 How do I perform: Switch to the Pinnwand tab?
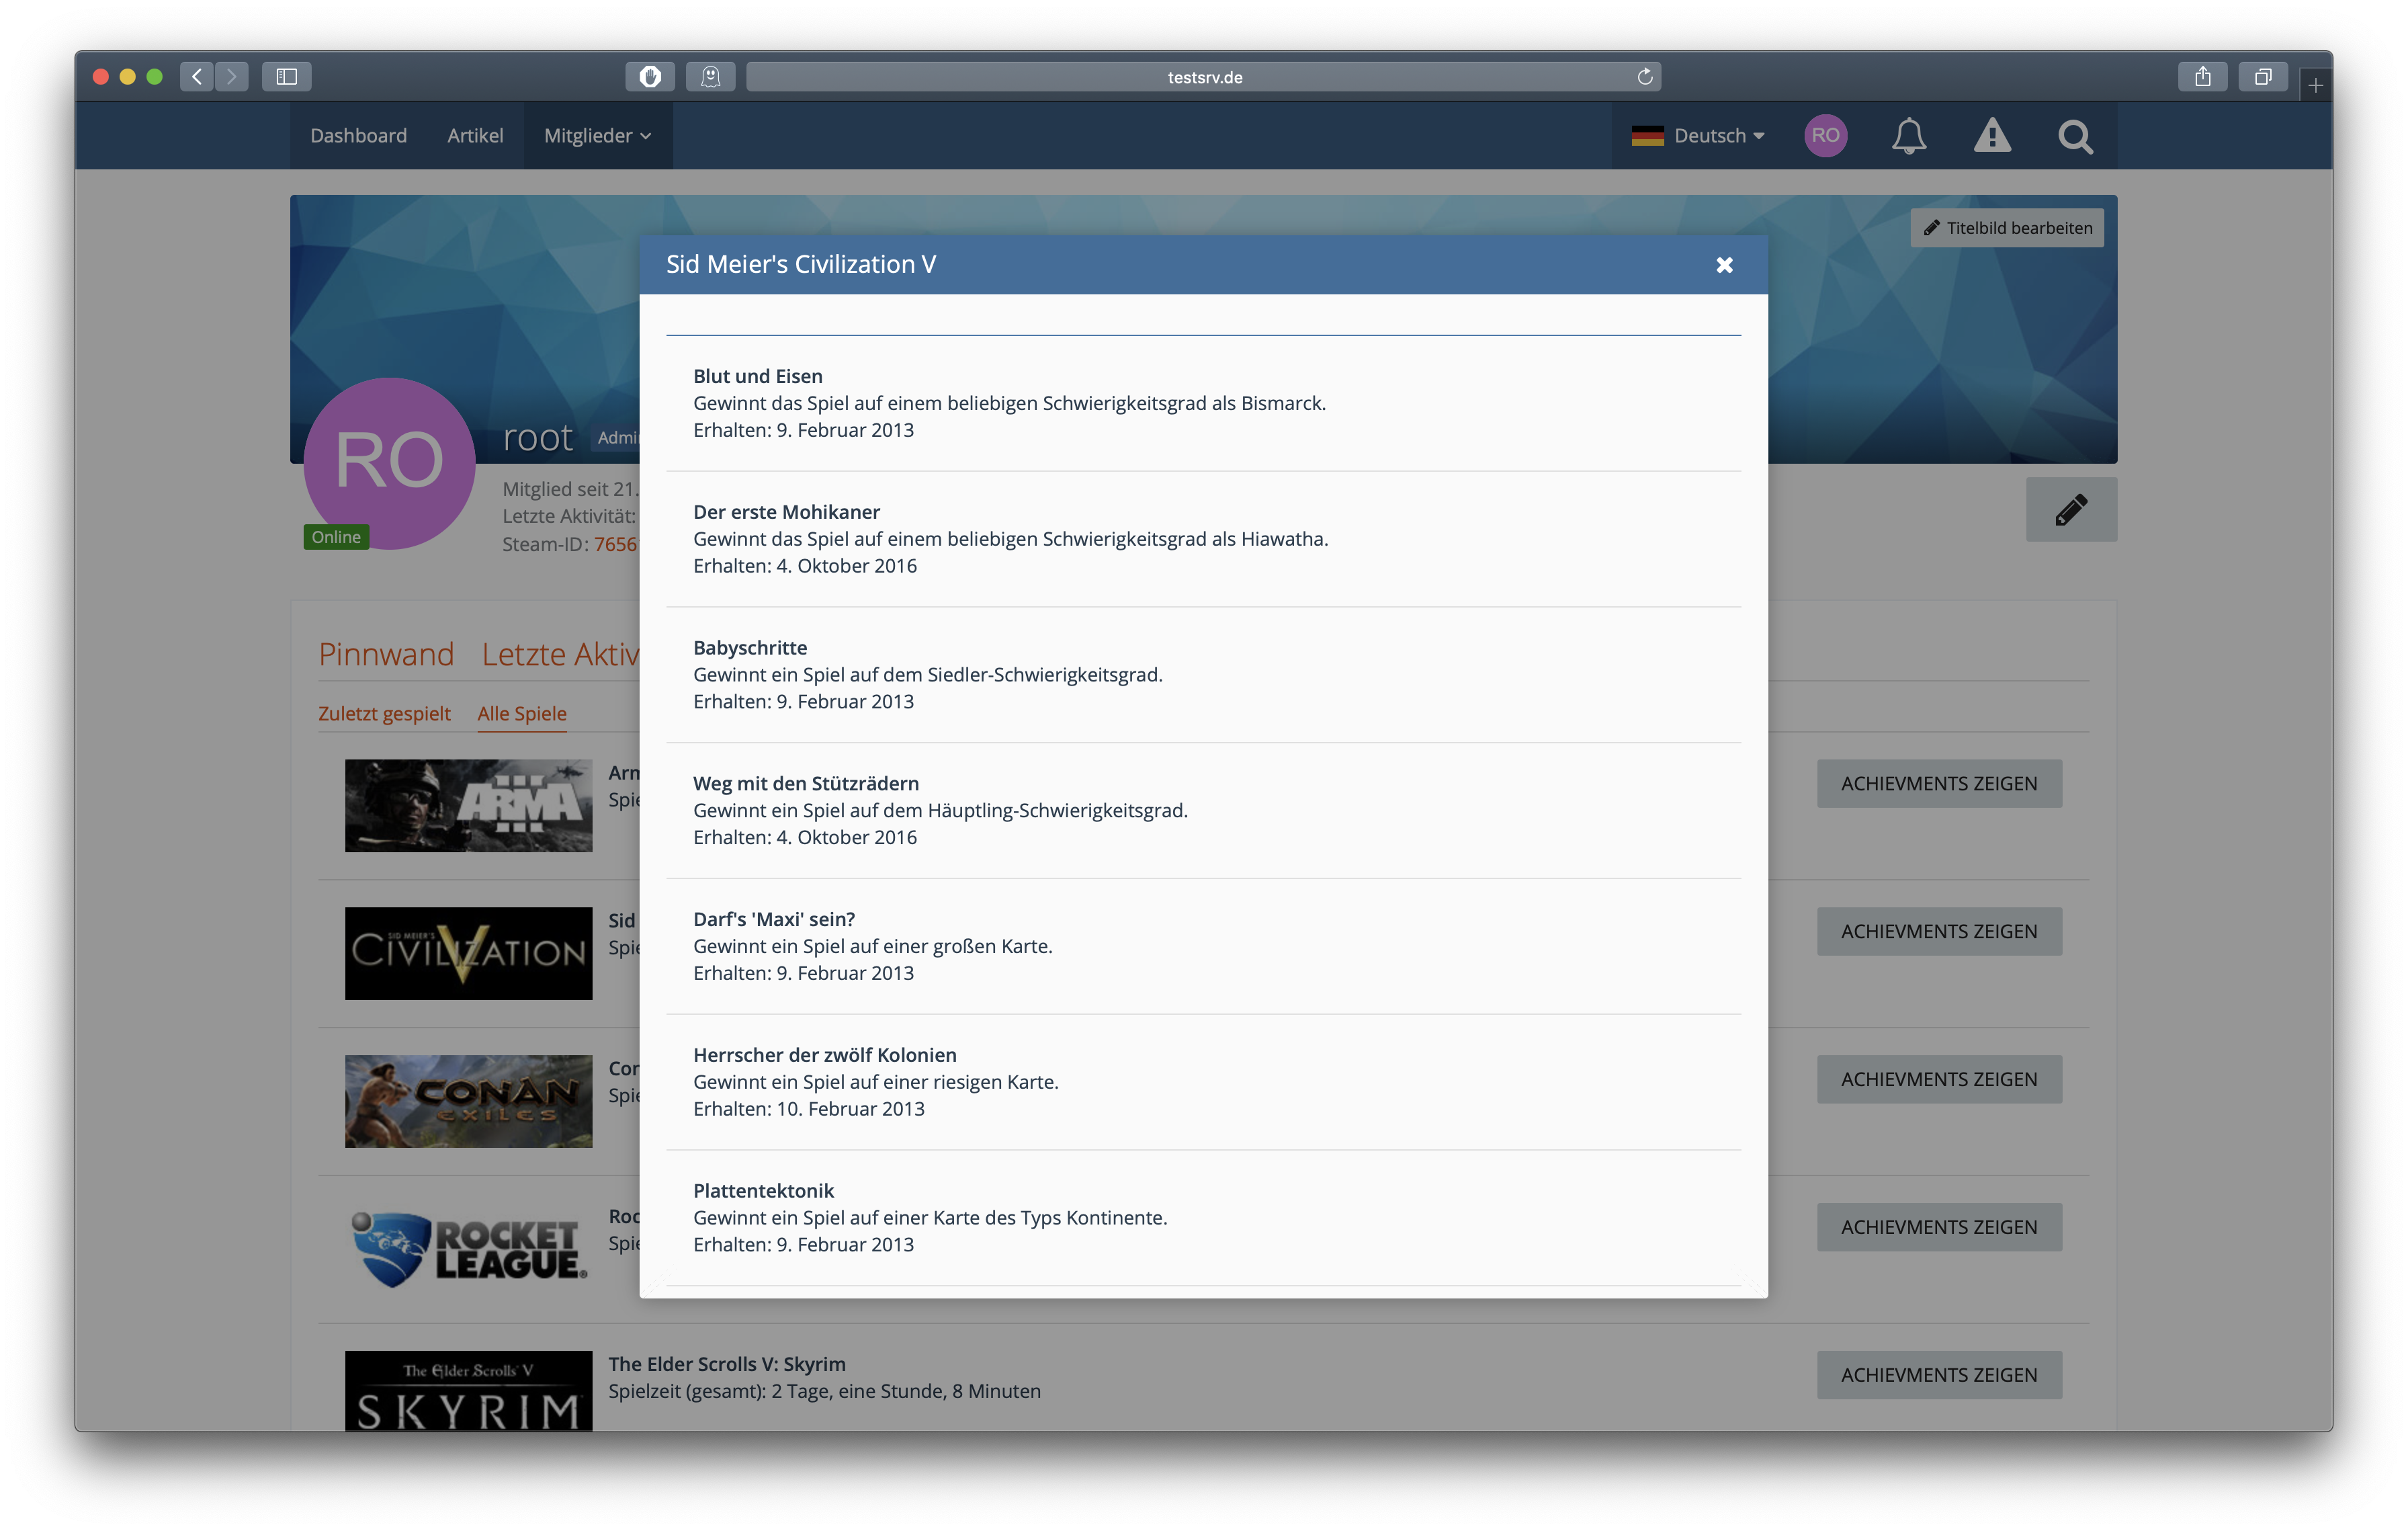tap(386, 654)
